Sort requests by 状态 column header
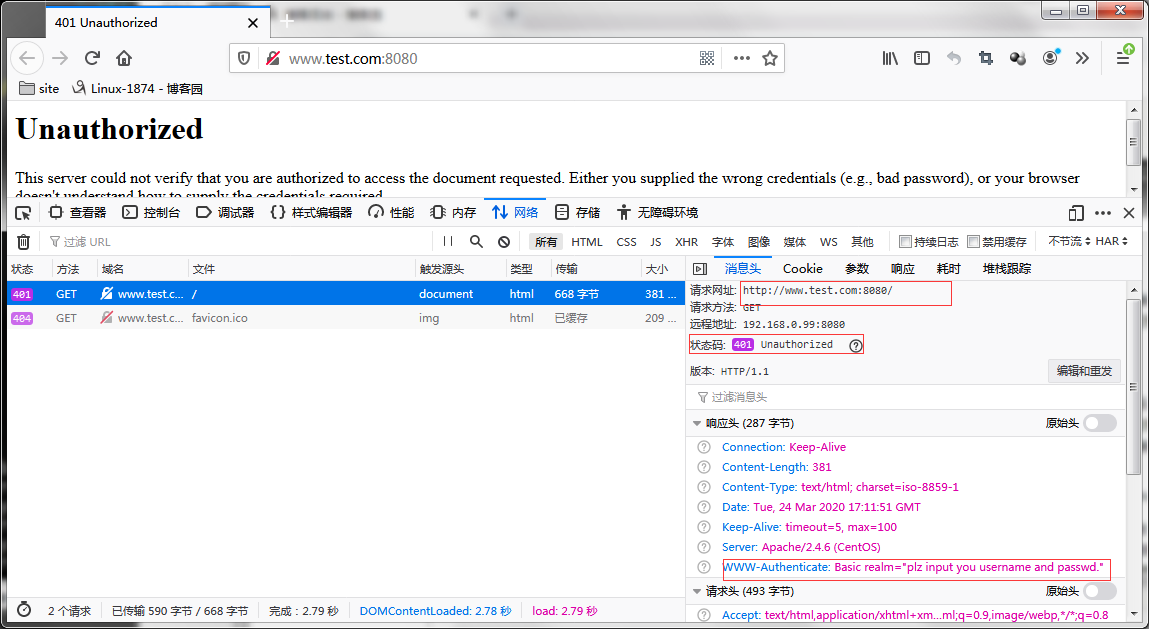The image size is (1149, 629). [29, 269]
